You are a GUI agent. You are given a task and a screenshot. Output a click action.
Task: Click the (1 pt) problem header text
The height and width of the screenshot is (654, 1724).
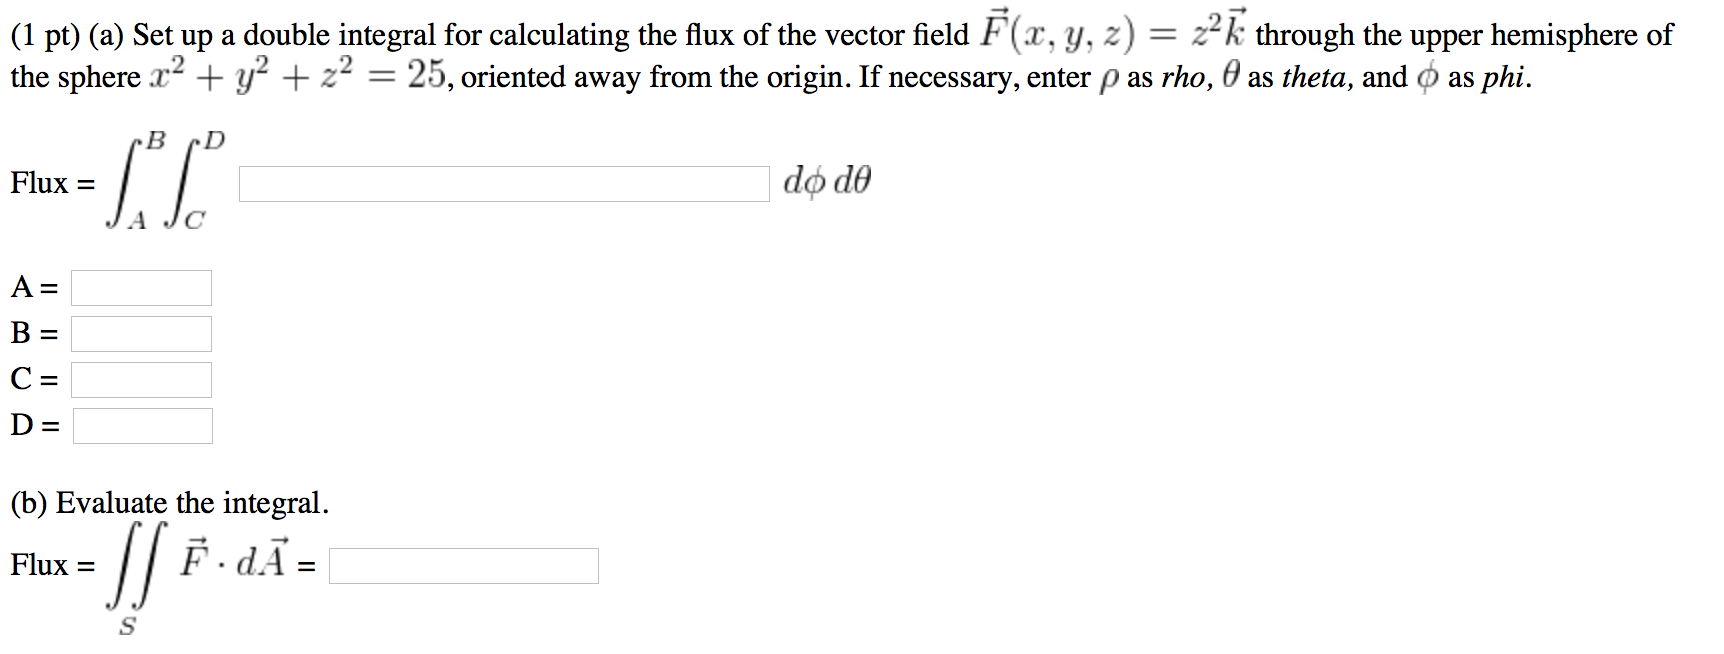(40, 33)
